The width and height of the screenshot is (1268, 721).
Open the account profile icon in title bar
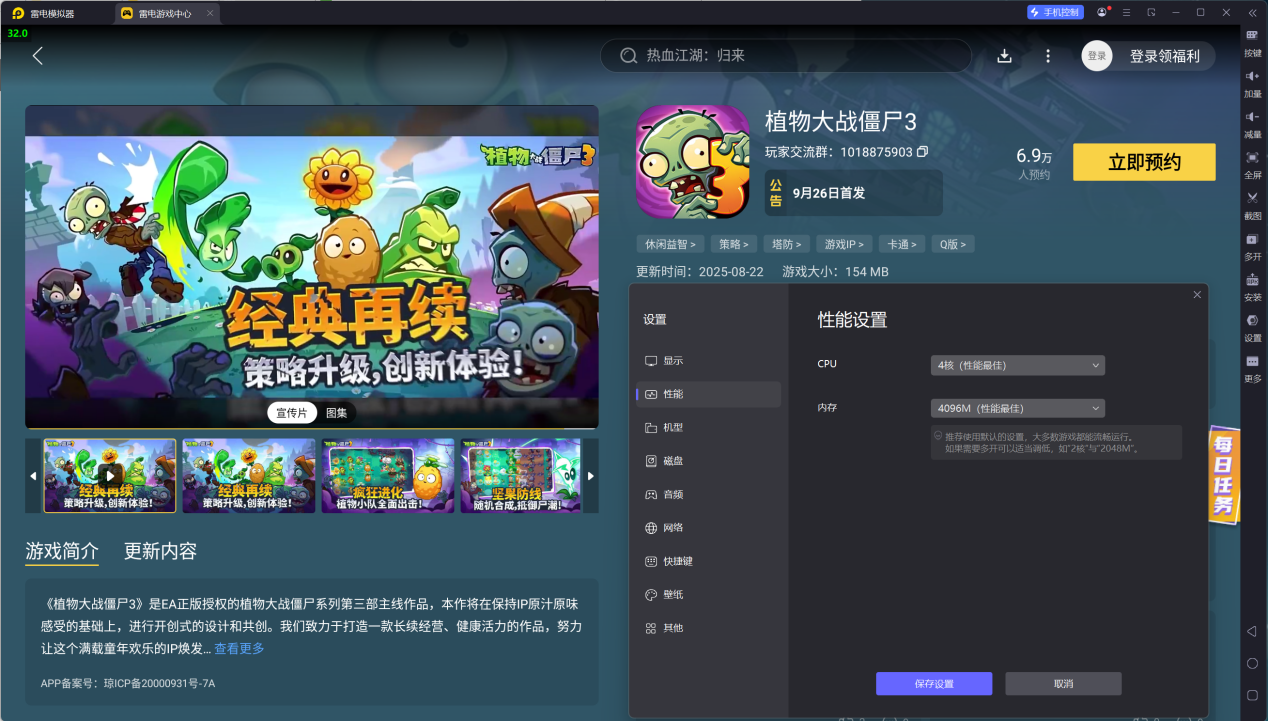pyautogui.click(x=1102, y=12)
